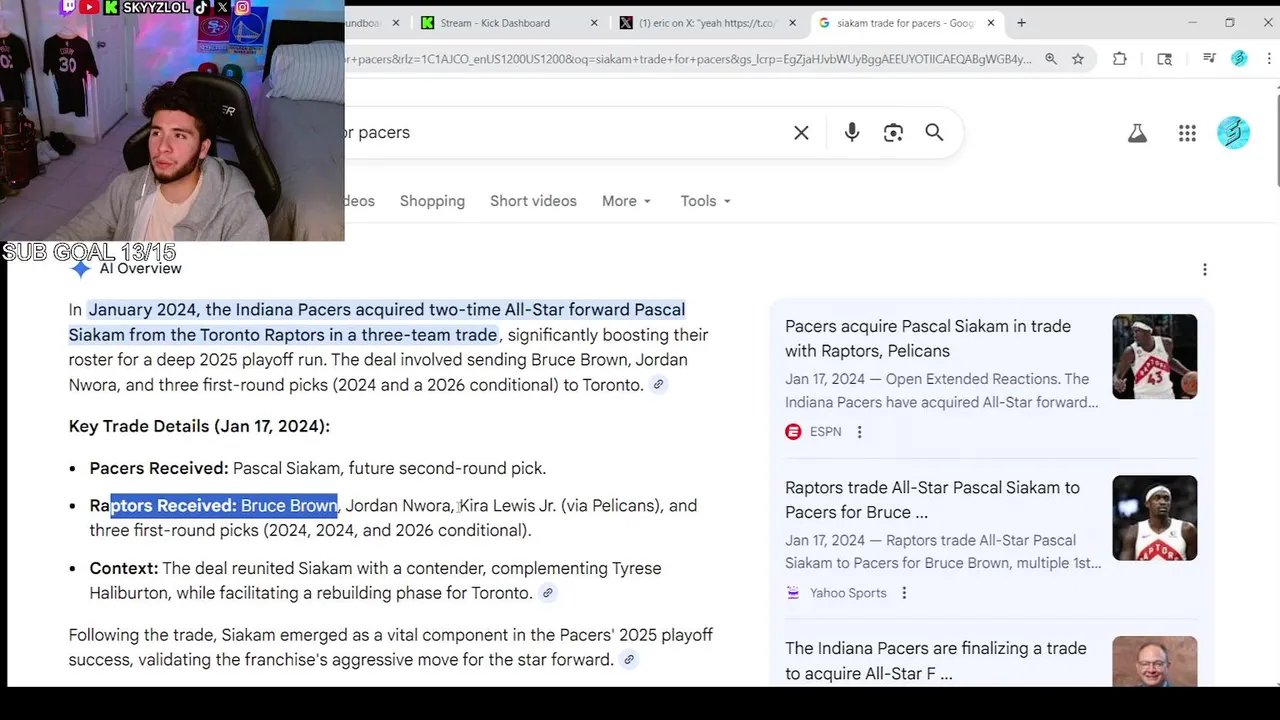Click the highlighted 'Bruce Brown' text
The height and width of the screenshot is (720, 1280).
point(289,506)
